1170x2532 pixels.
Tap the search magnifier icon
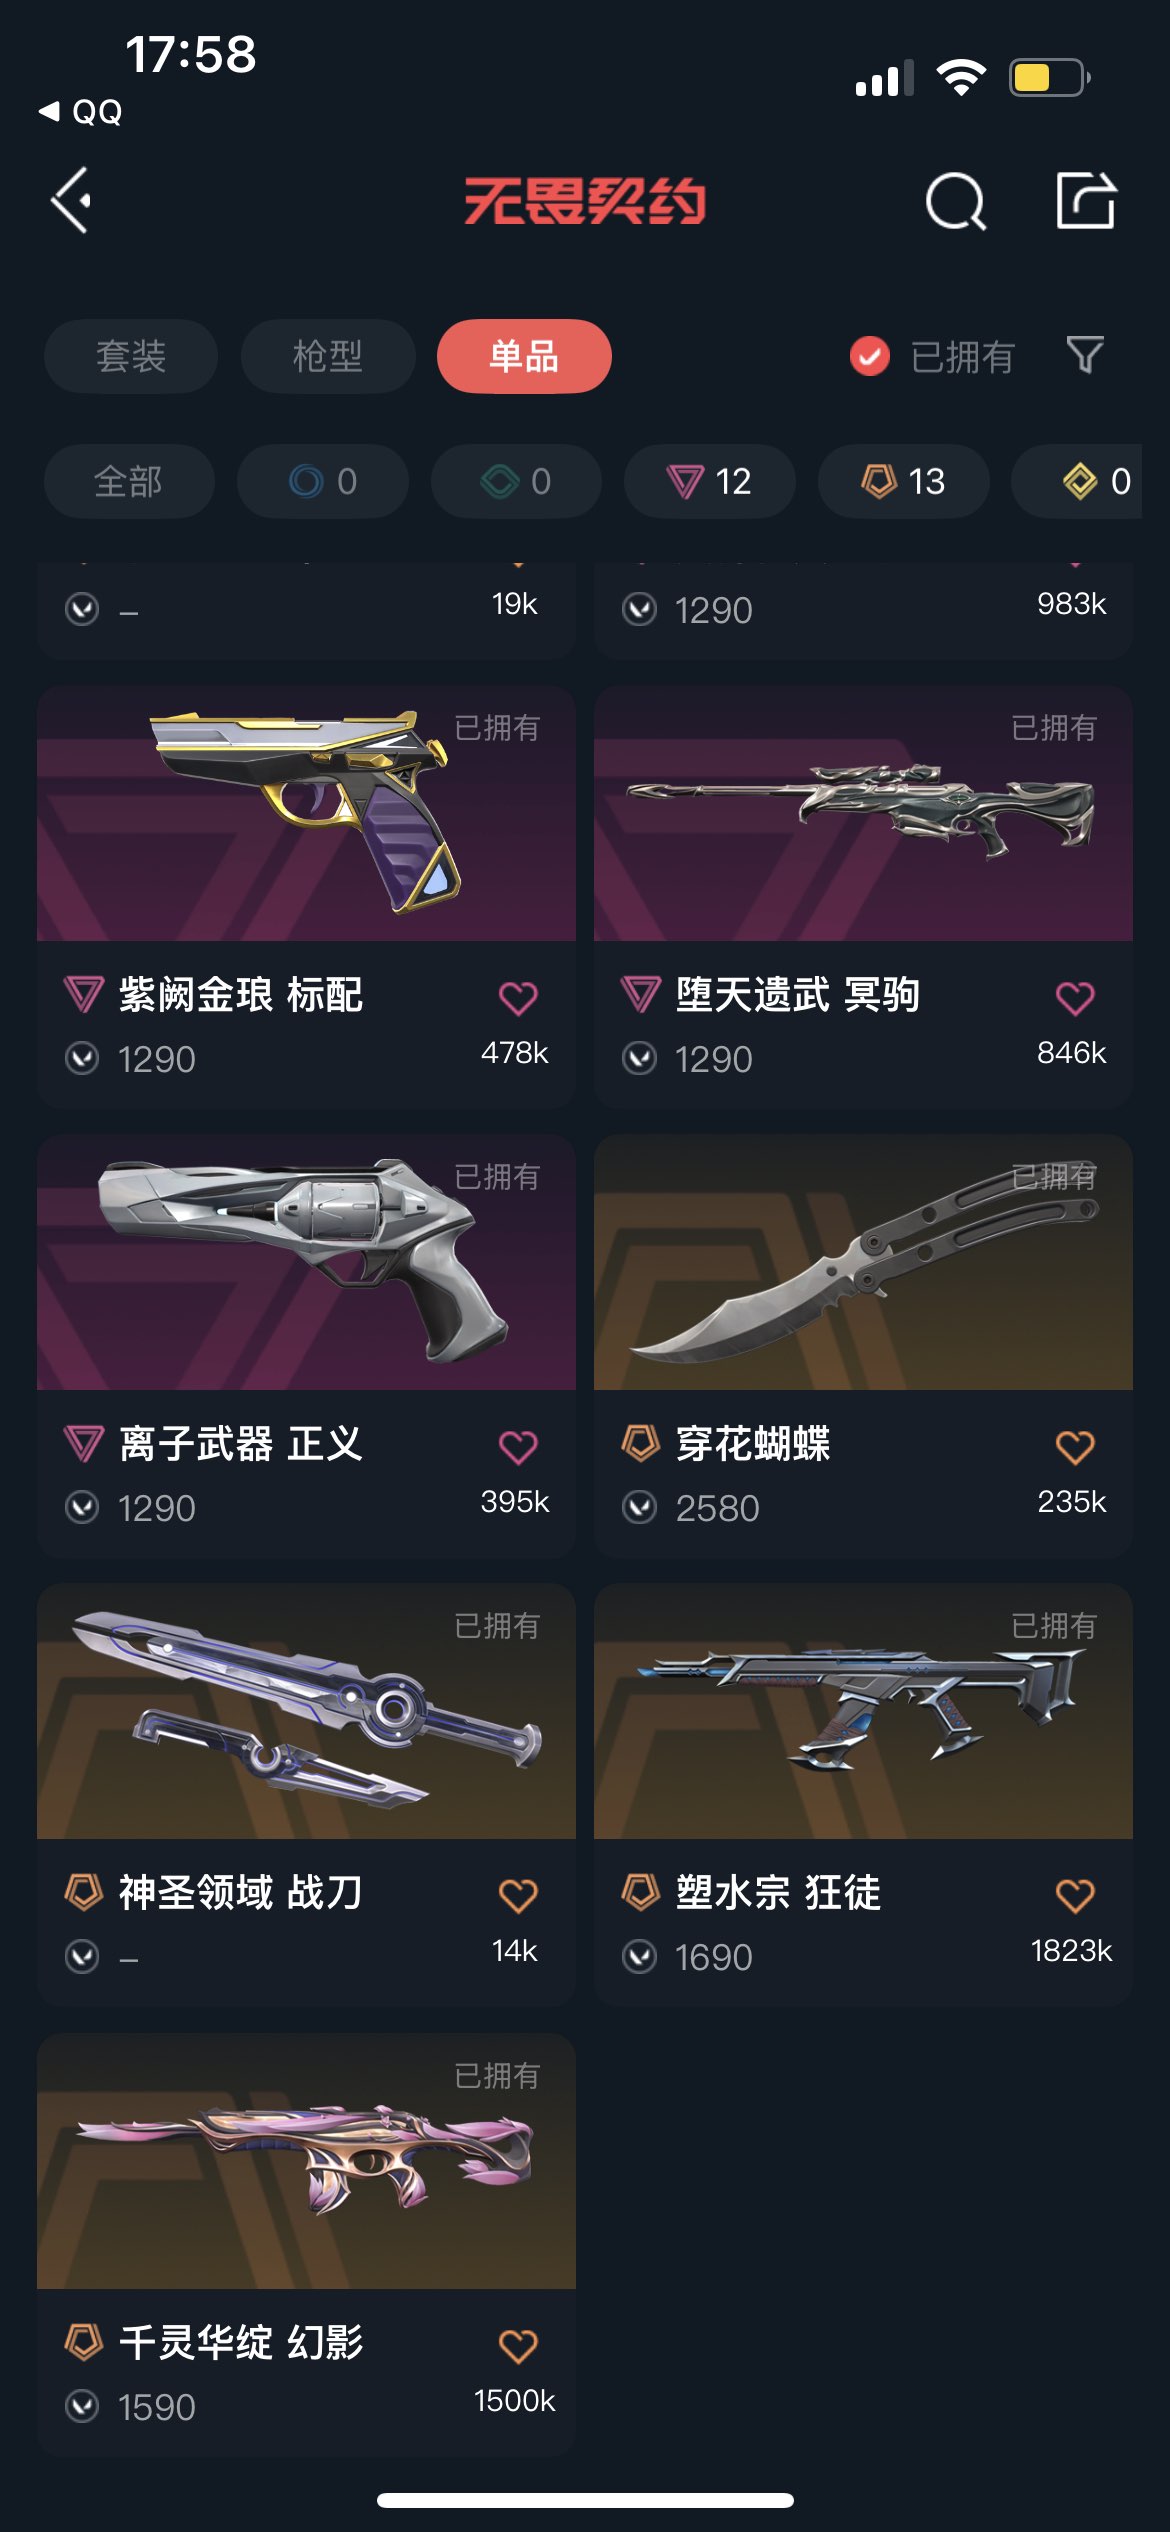click(956, 201)
